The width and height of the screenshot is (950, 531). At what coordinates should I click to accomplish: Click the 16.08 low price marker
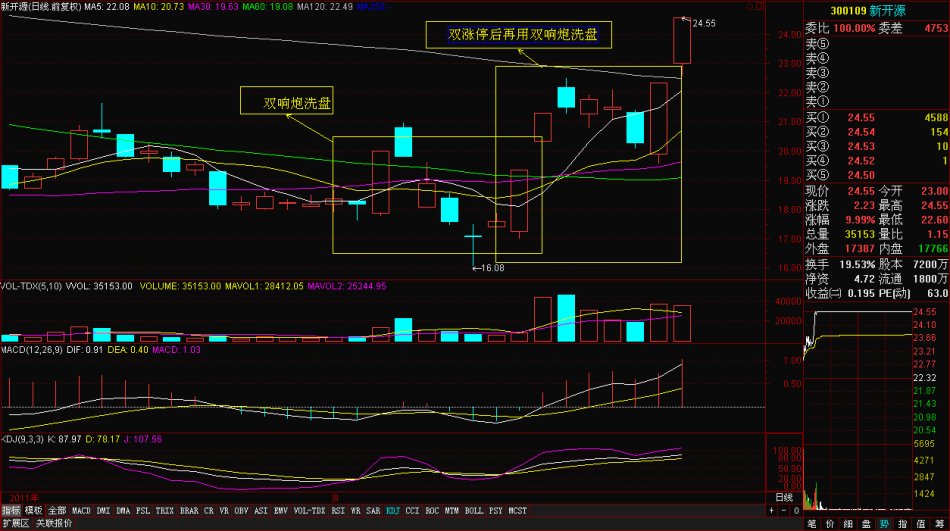493,267
